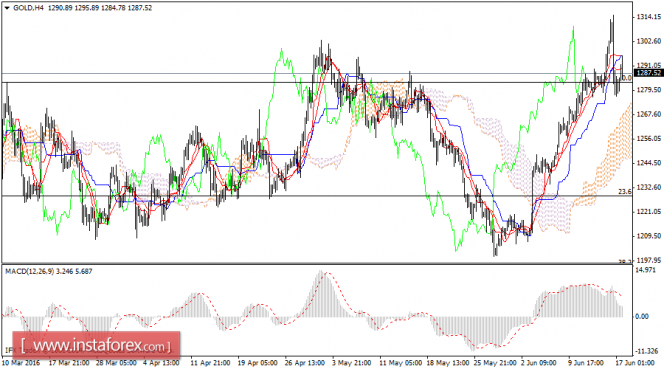Click the 9 Jun 17:00 date label

(x=586, y=363)
